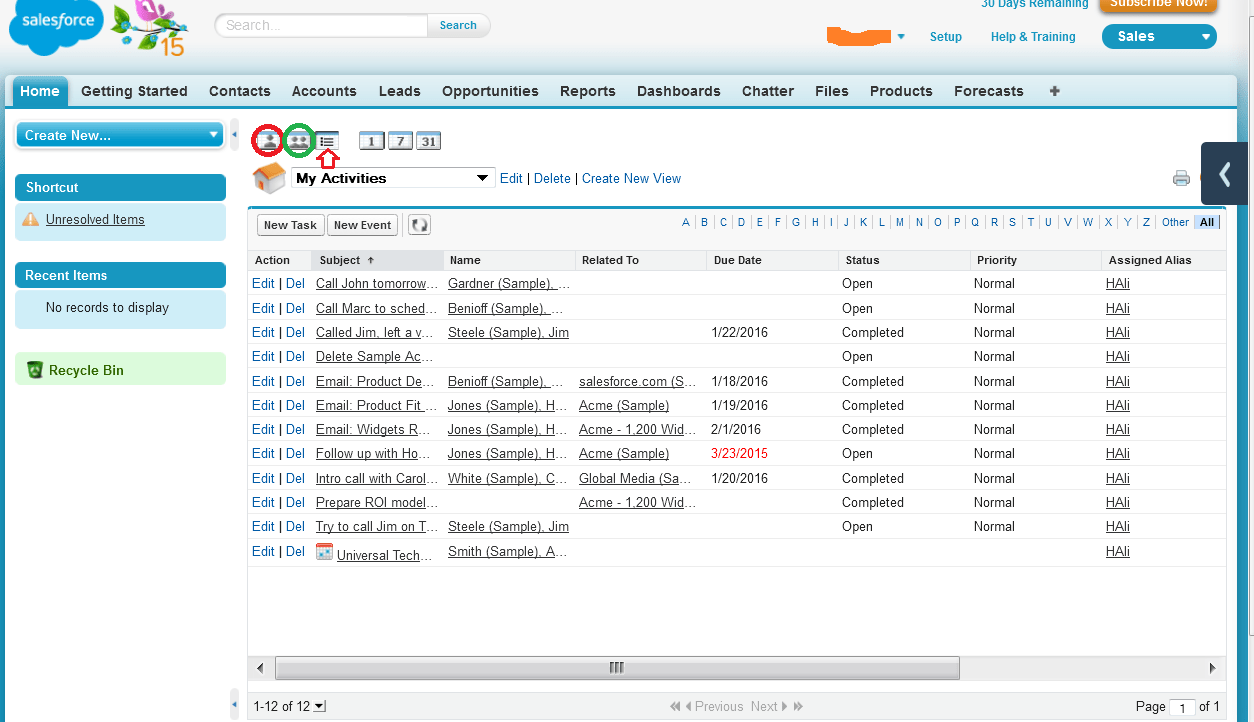Click into the search input field
Viewport: 1254px width, 722px height.
(x=322, y=25)
